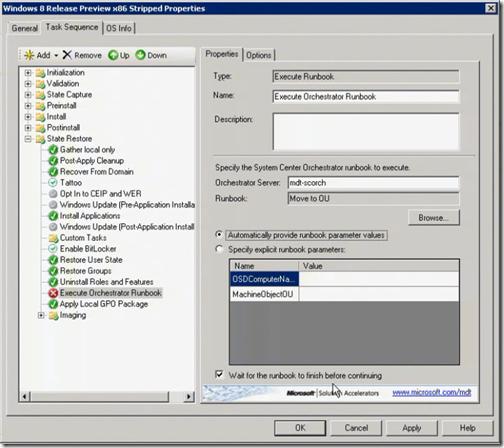Select the State Restore folder icon
Screen dimensions: 504x448
coord(40,139)
